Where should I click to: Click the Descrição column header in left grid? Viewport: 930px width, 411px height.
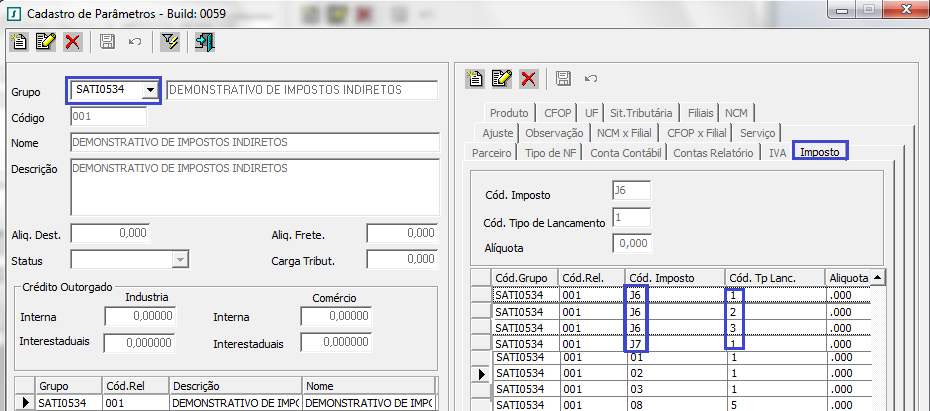point(235,386)
